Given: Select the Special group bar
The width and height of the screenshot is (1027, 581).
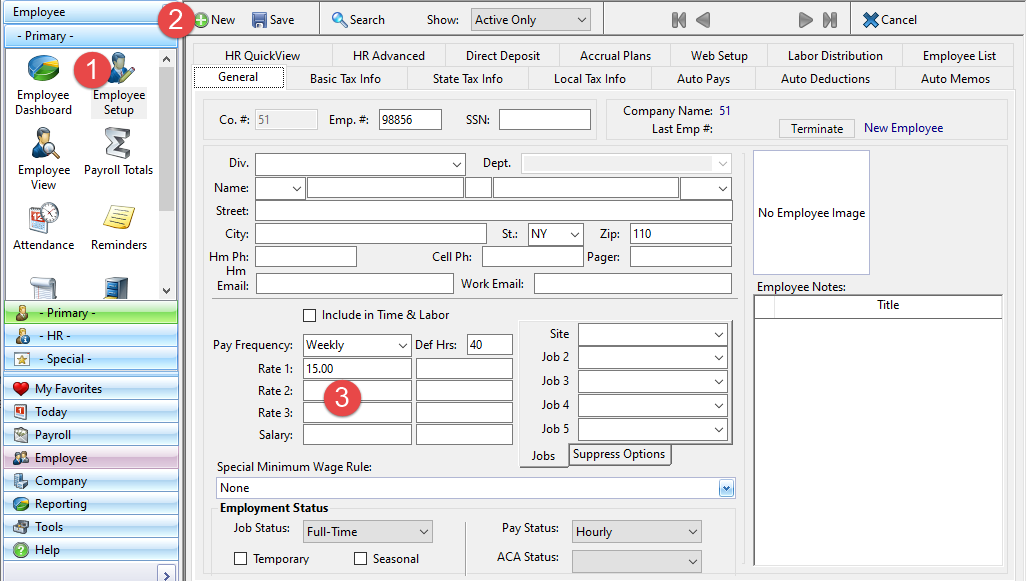Looking at the screenshot, I should [x=91, y=358].
